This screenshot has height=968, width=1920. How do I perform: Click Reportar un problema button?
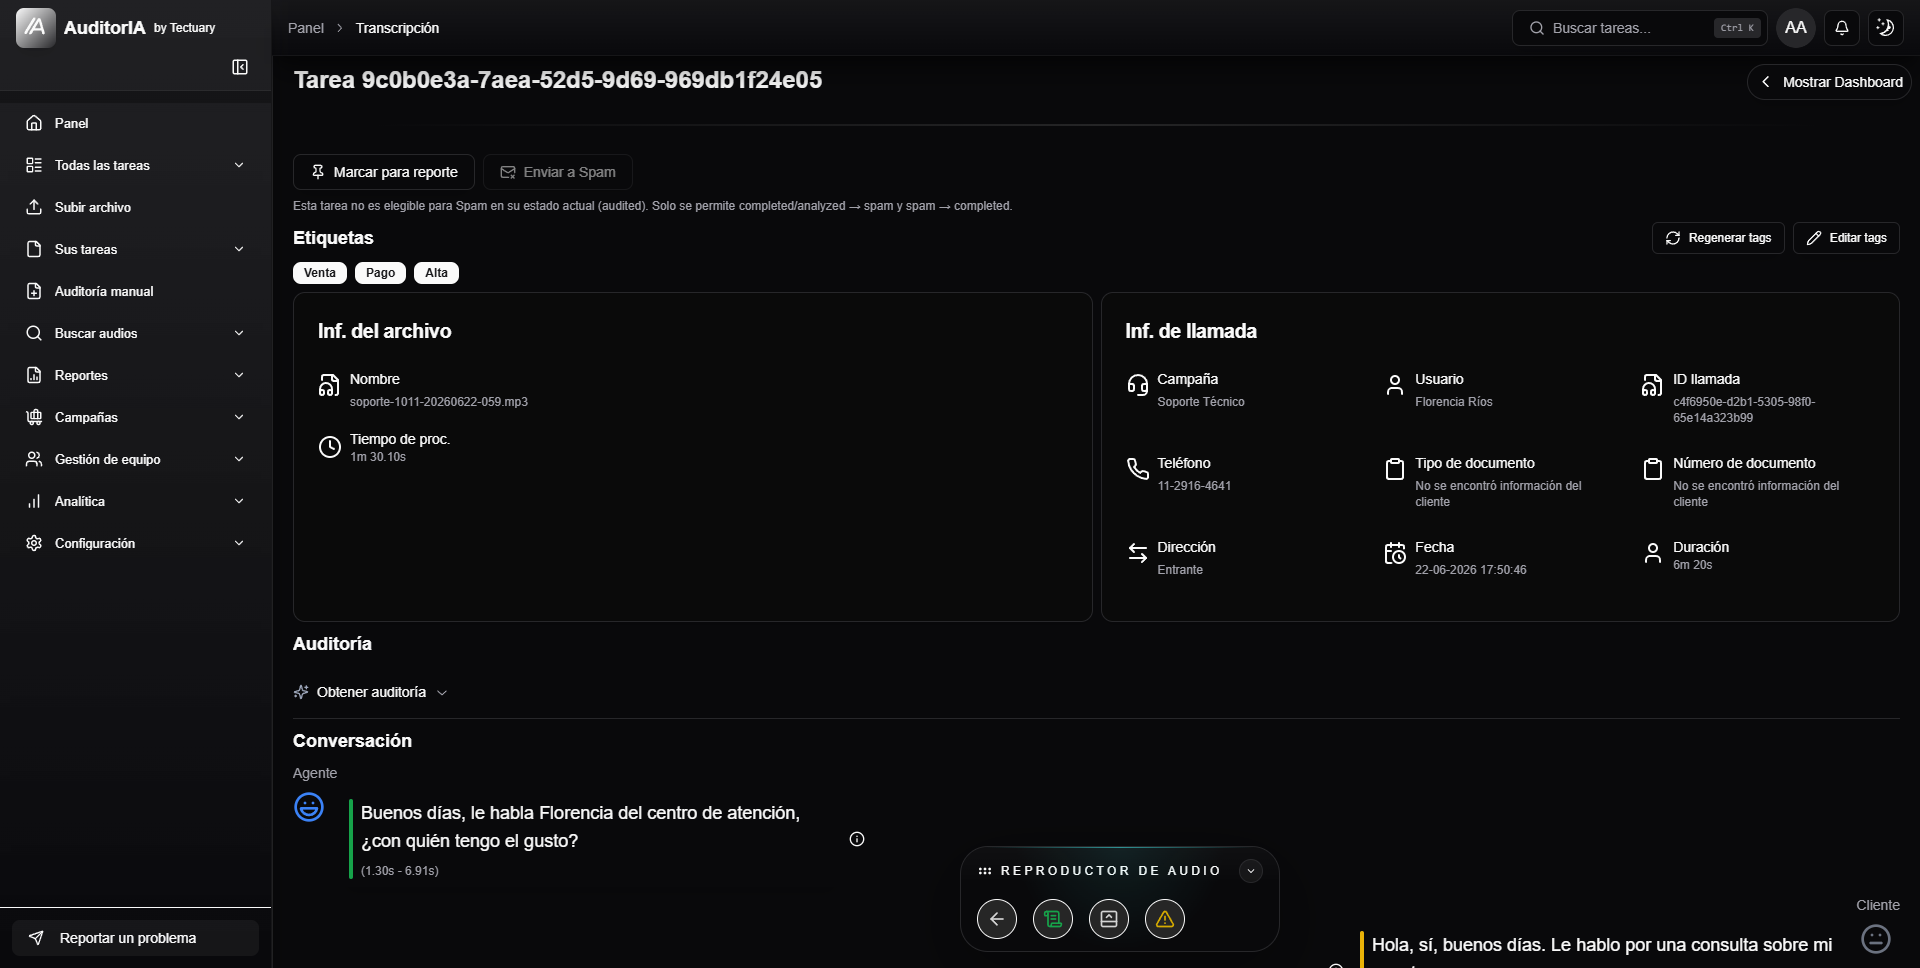pos(136,938)
